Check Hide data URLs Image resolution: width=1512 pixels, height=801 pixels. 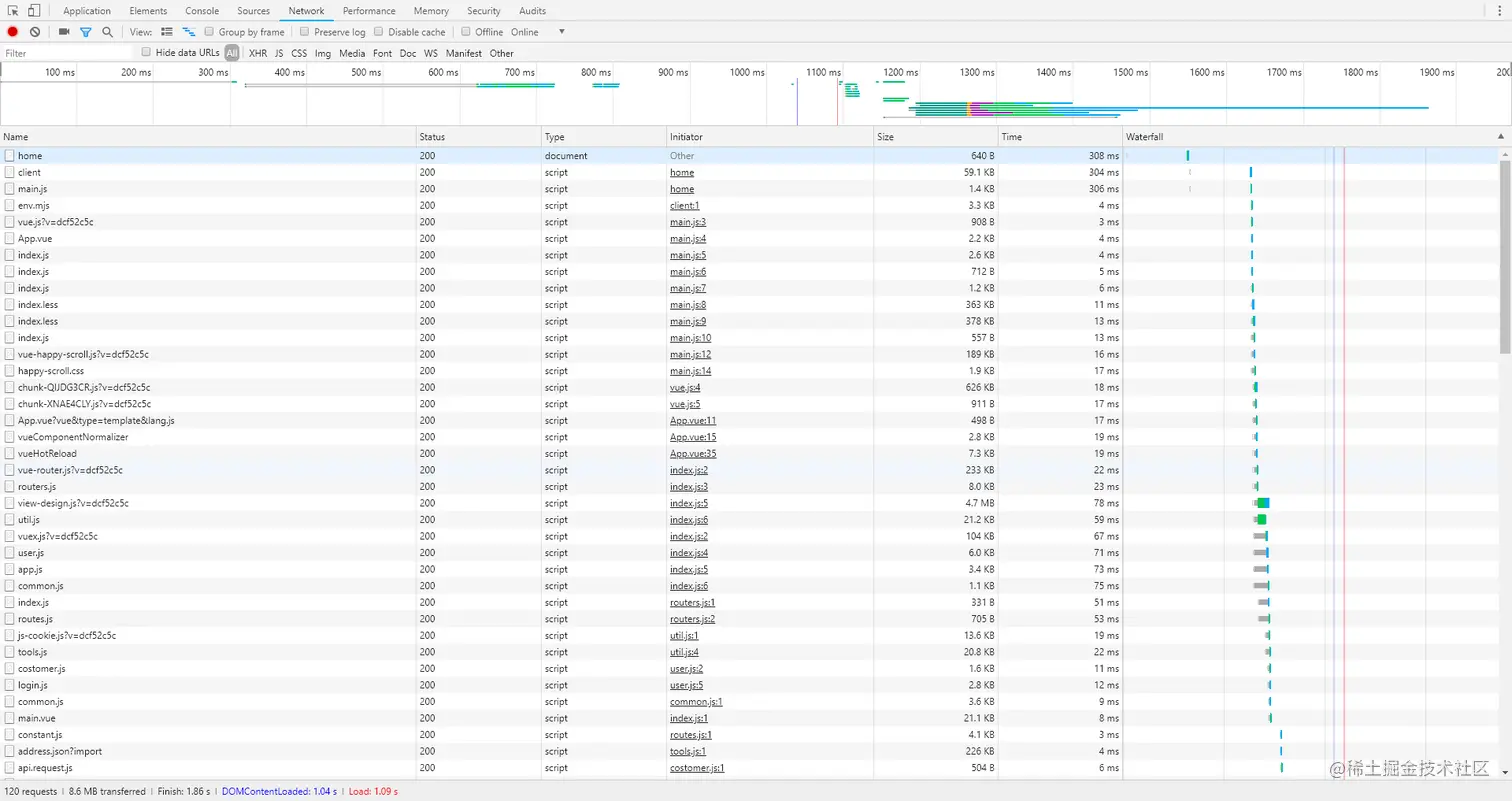pos(146,52)
